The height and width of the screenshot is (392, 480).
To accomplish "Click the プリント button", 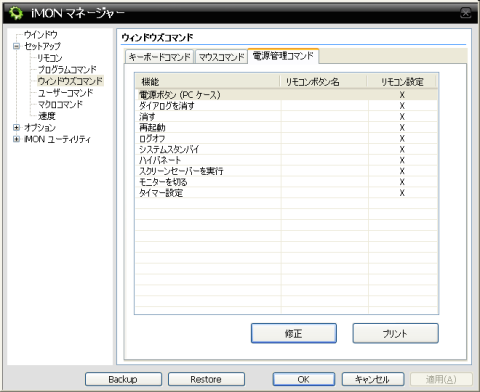I will (395, 333).
